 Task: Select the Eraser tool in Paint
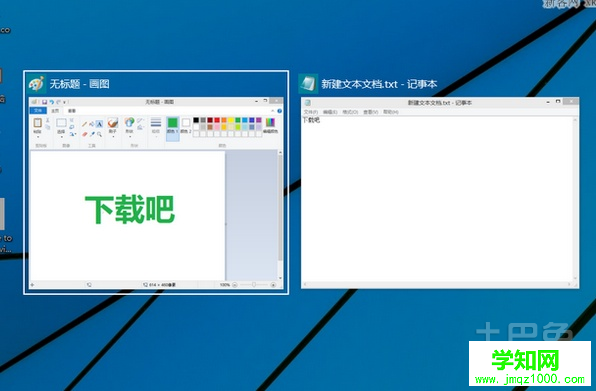point(84,134)
